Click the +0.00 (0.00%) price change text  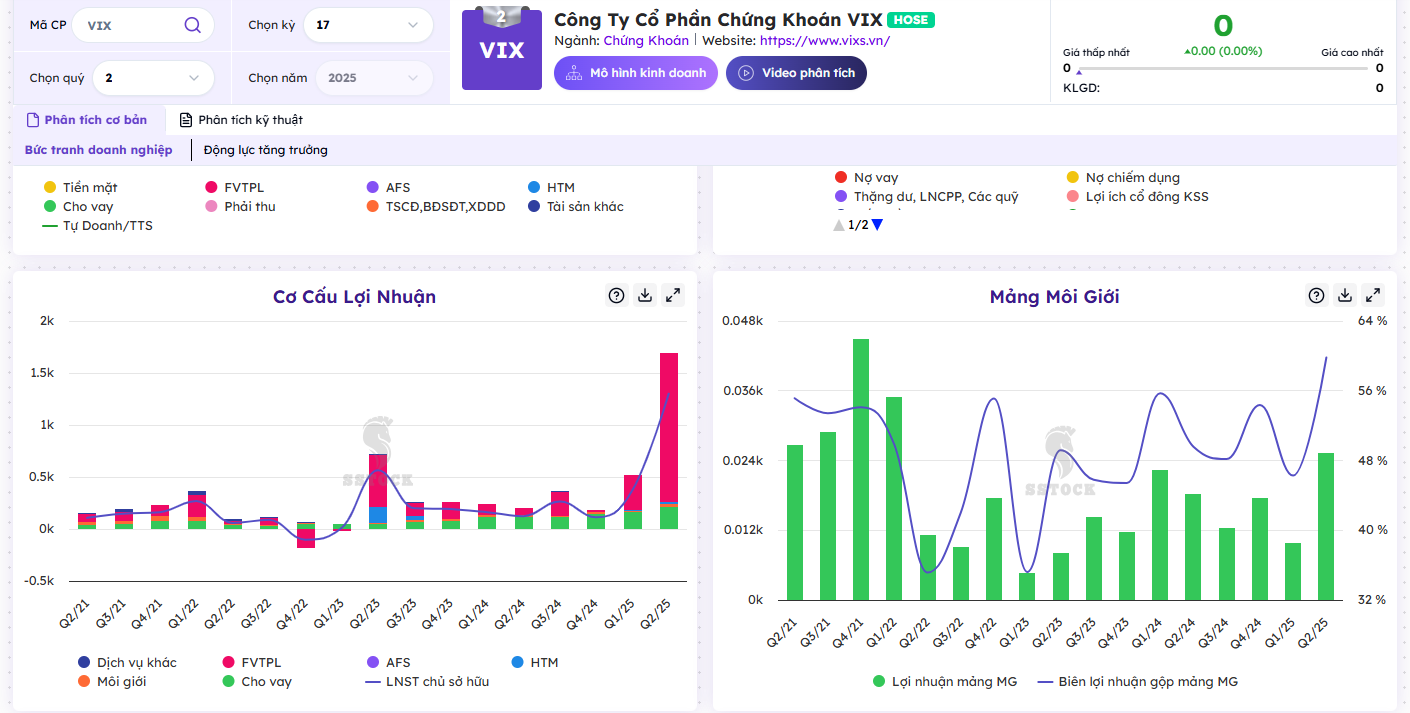(x=1223, y=51)
